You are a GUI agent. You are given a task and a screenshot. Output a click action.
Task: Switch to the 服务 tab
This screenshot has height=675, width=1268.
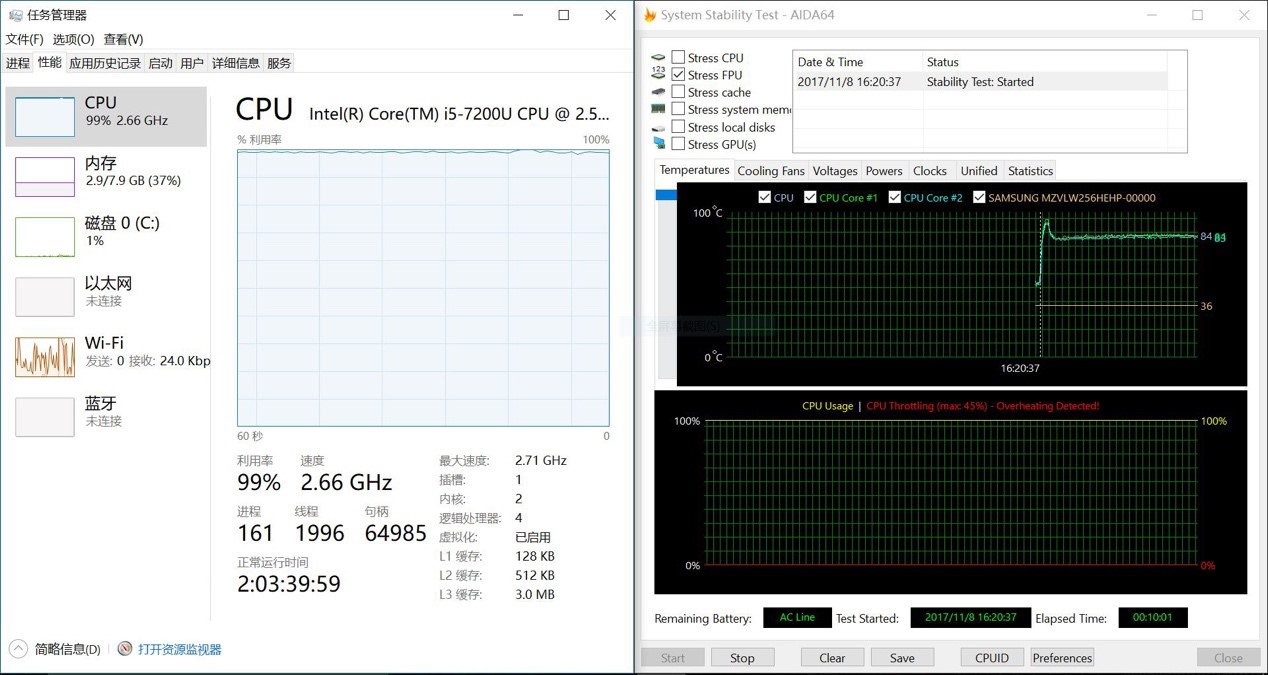coord(279,63)
